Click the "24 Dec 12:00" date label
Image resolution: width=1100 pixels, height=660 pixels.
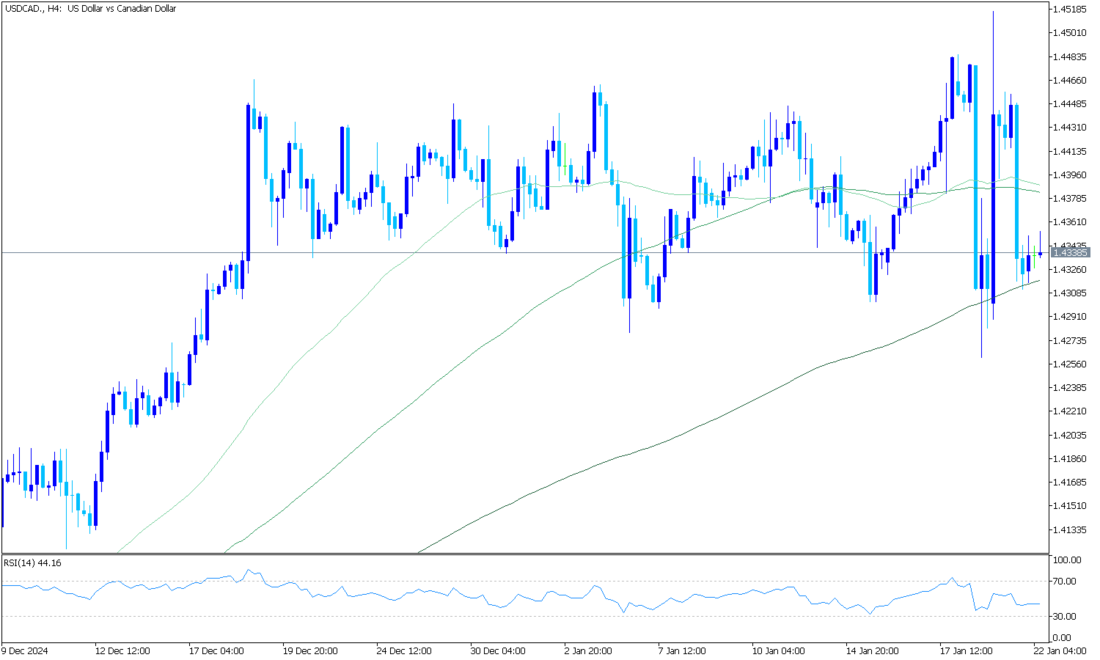tap(404, 651)
